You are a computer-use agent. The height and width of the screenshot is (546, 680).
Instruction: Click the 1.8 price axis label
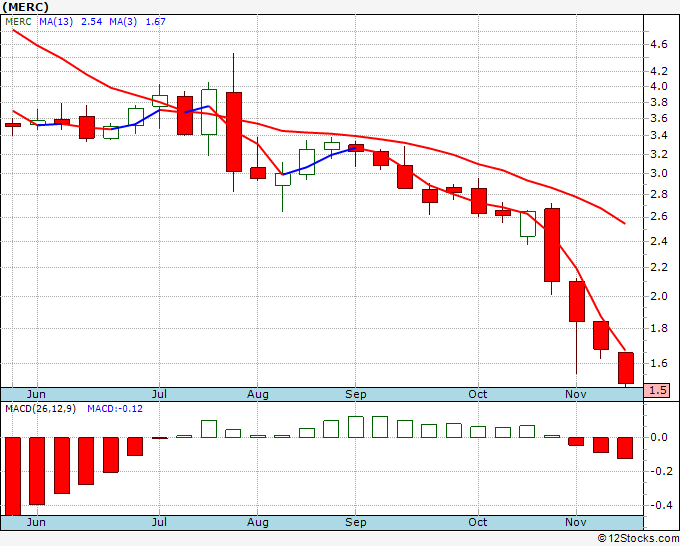(x=658, y=328)
